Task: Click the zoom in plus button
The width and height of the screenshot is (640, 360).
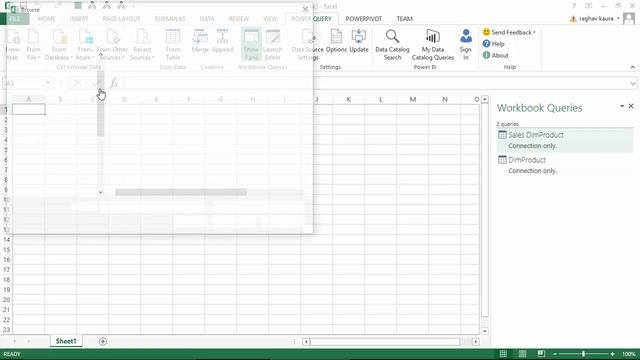Action: tap(612, 354)
